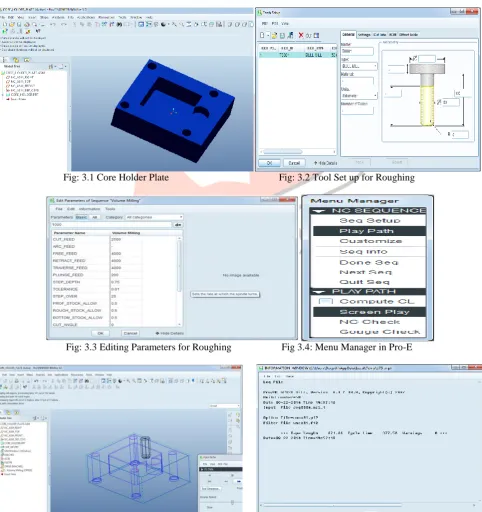Open Model Tree Settings dropdown in Core Holder window
Screen dimensions: 482x512
[63, 67]
